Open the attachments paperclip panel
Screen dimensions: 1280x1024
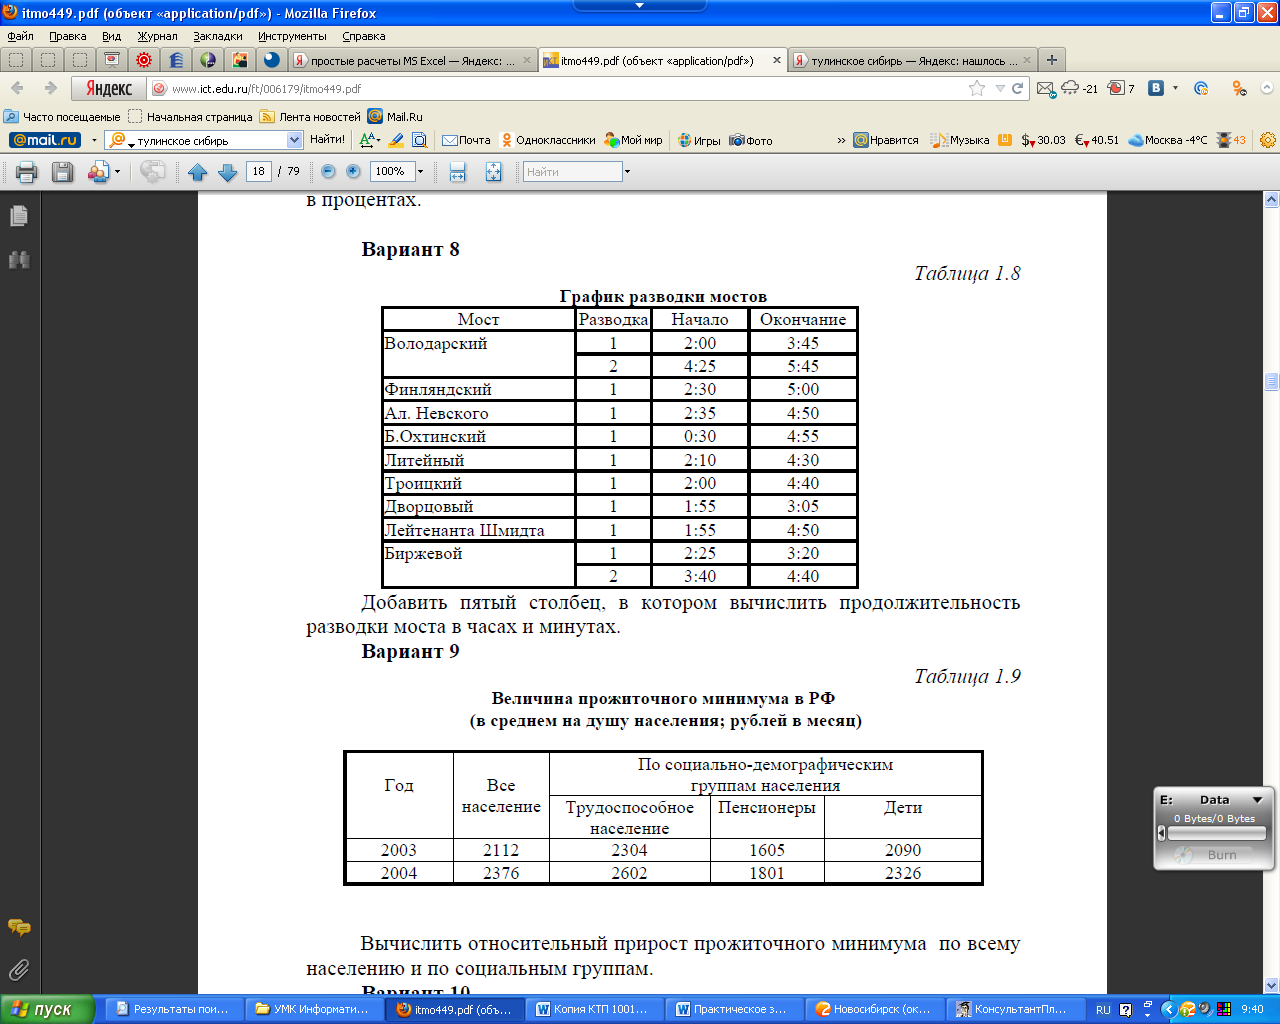[x=19, y=970]
